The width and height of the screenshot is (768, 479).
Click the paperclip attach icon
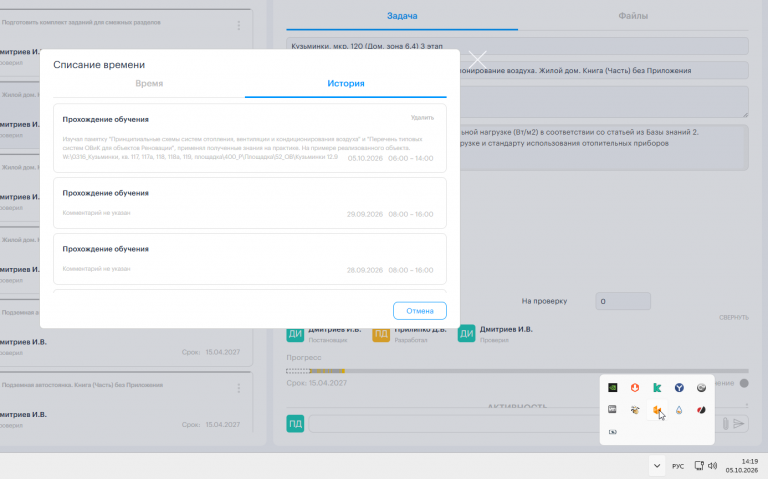point(725,424)
